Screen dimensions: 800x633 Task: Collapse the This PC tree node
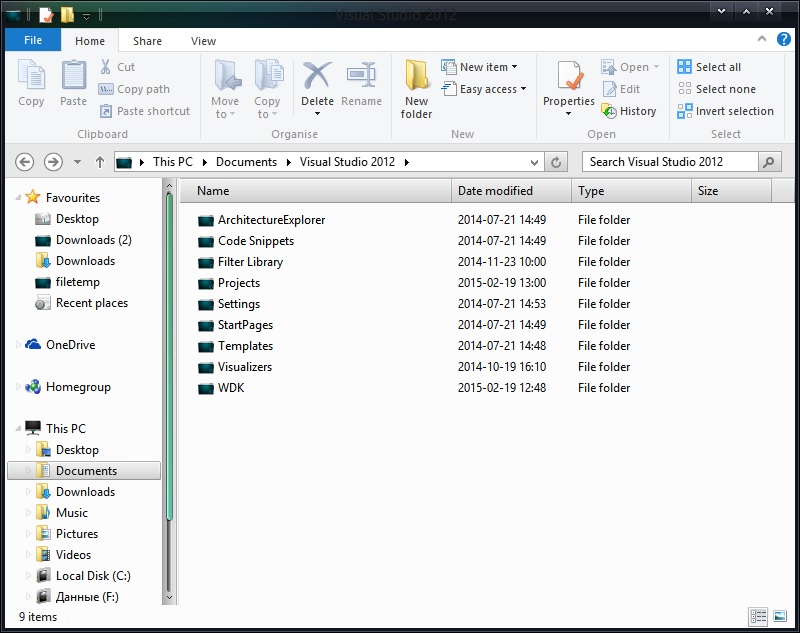tap(18, 429)
